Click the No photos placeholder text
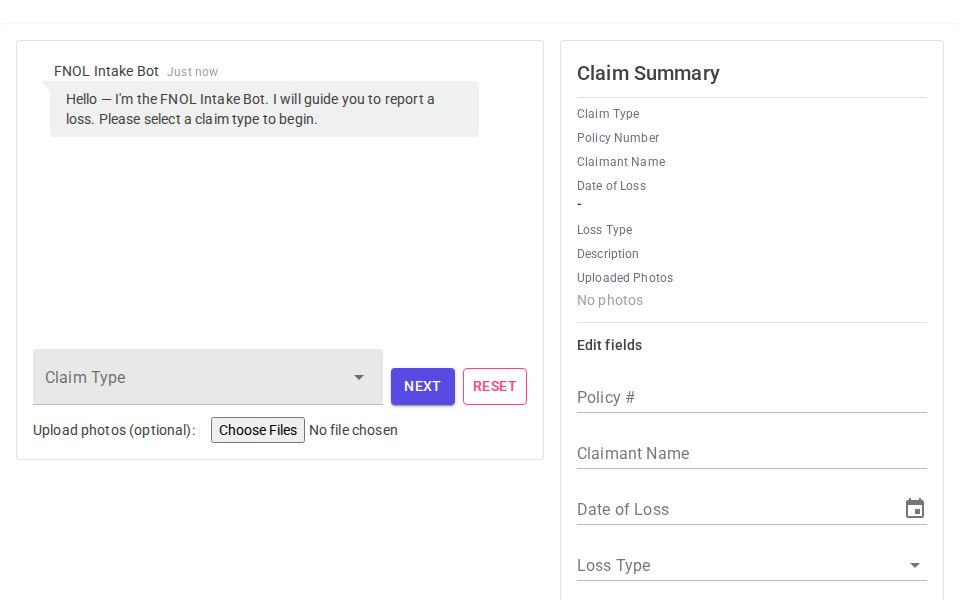960x600 pixels. 610,300
